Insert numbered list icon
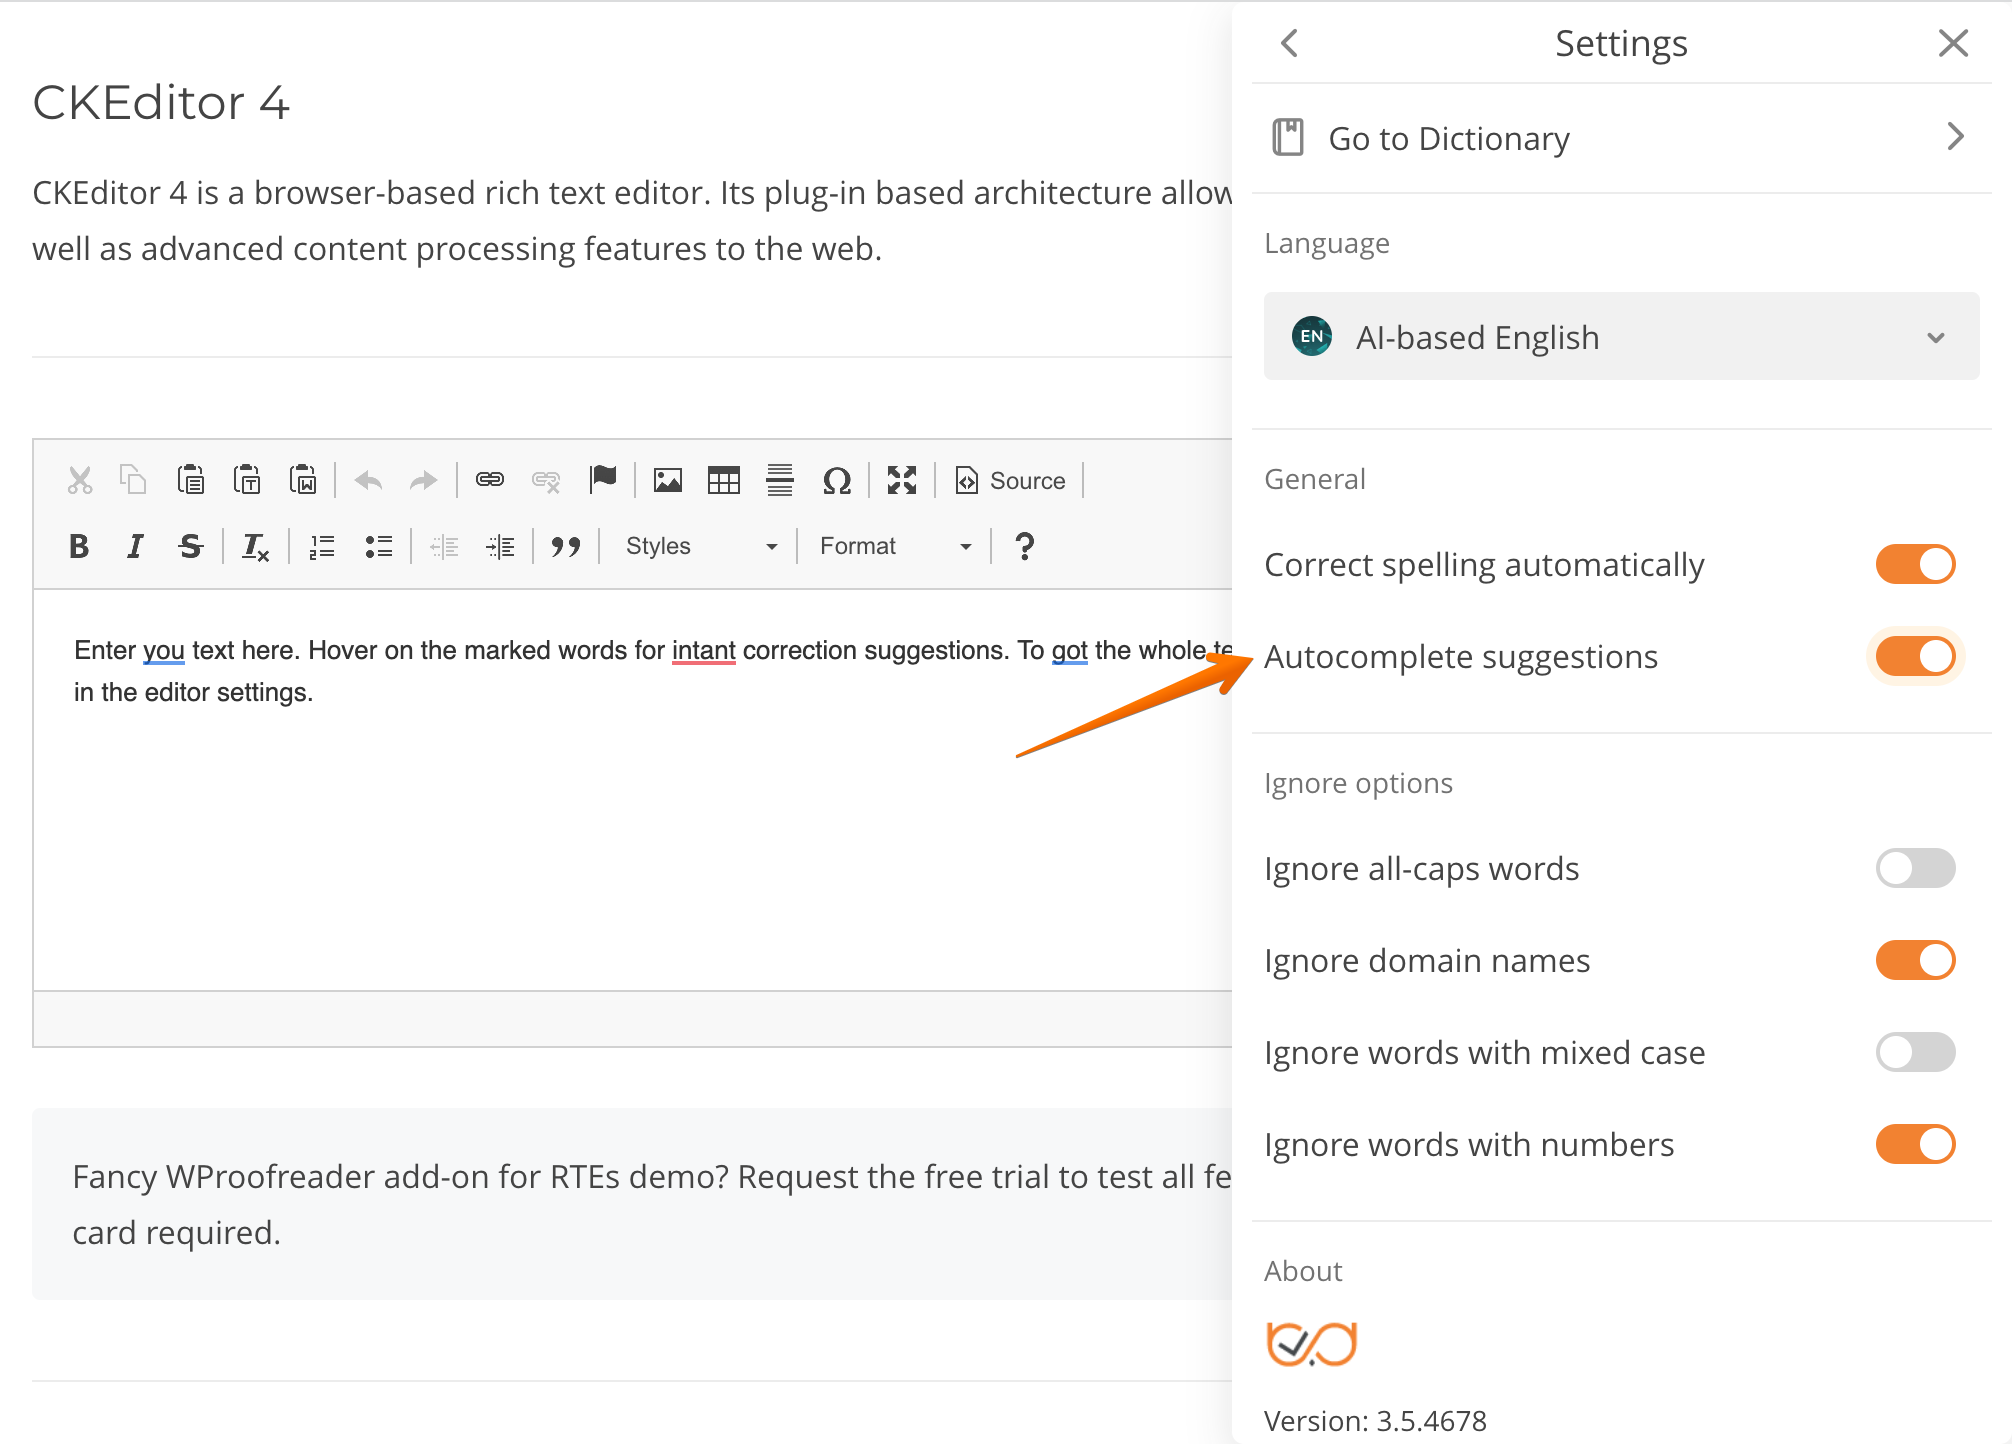This screenshot has height=1444, width=2012. pos(322,546)
